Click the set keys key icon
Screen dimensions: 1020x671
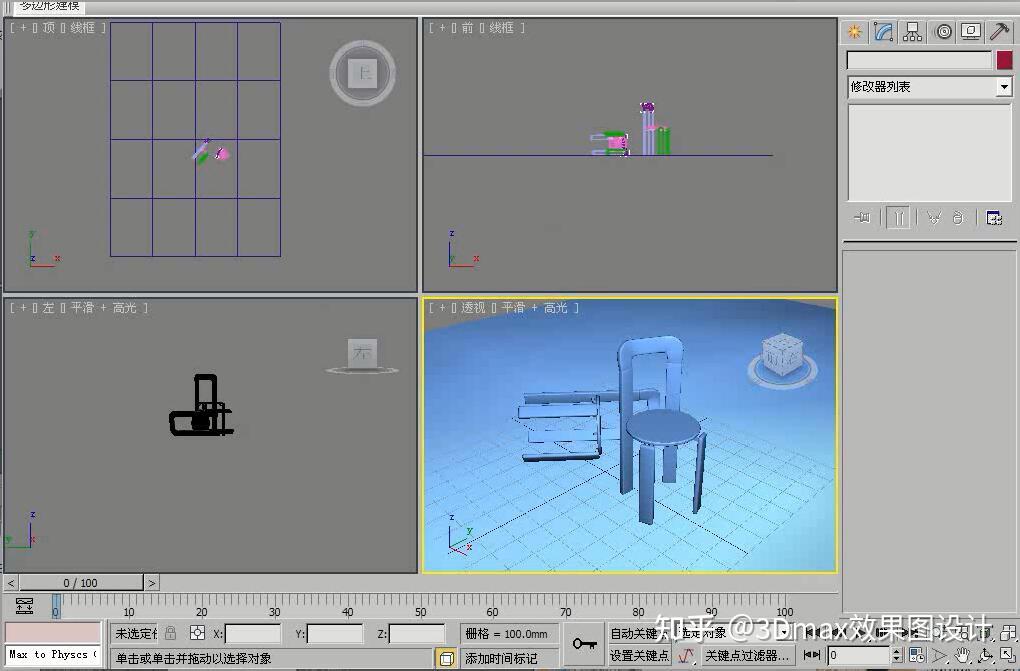[584, 644]
